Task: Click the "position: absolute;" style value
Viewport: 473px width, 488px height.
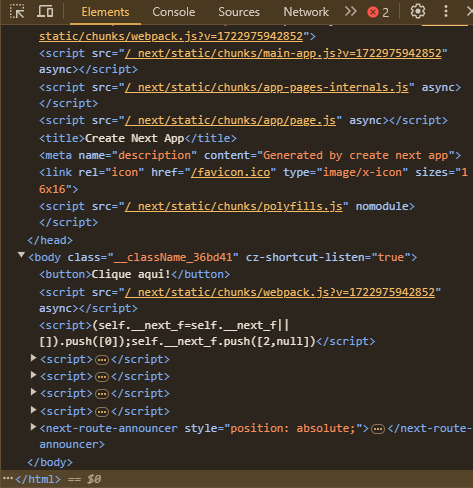Action: coord(293,428)
